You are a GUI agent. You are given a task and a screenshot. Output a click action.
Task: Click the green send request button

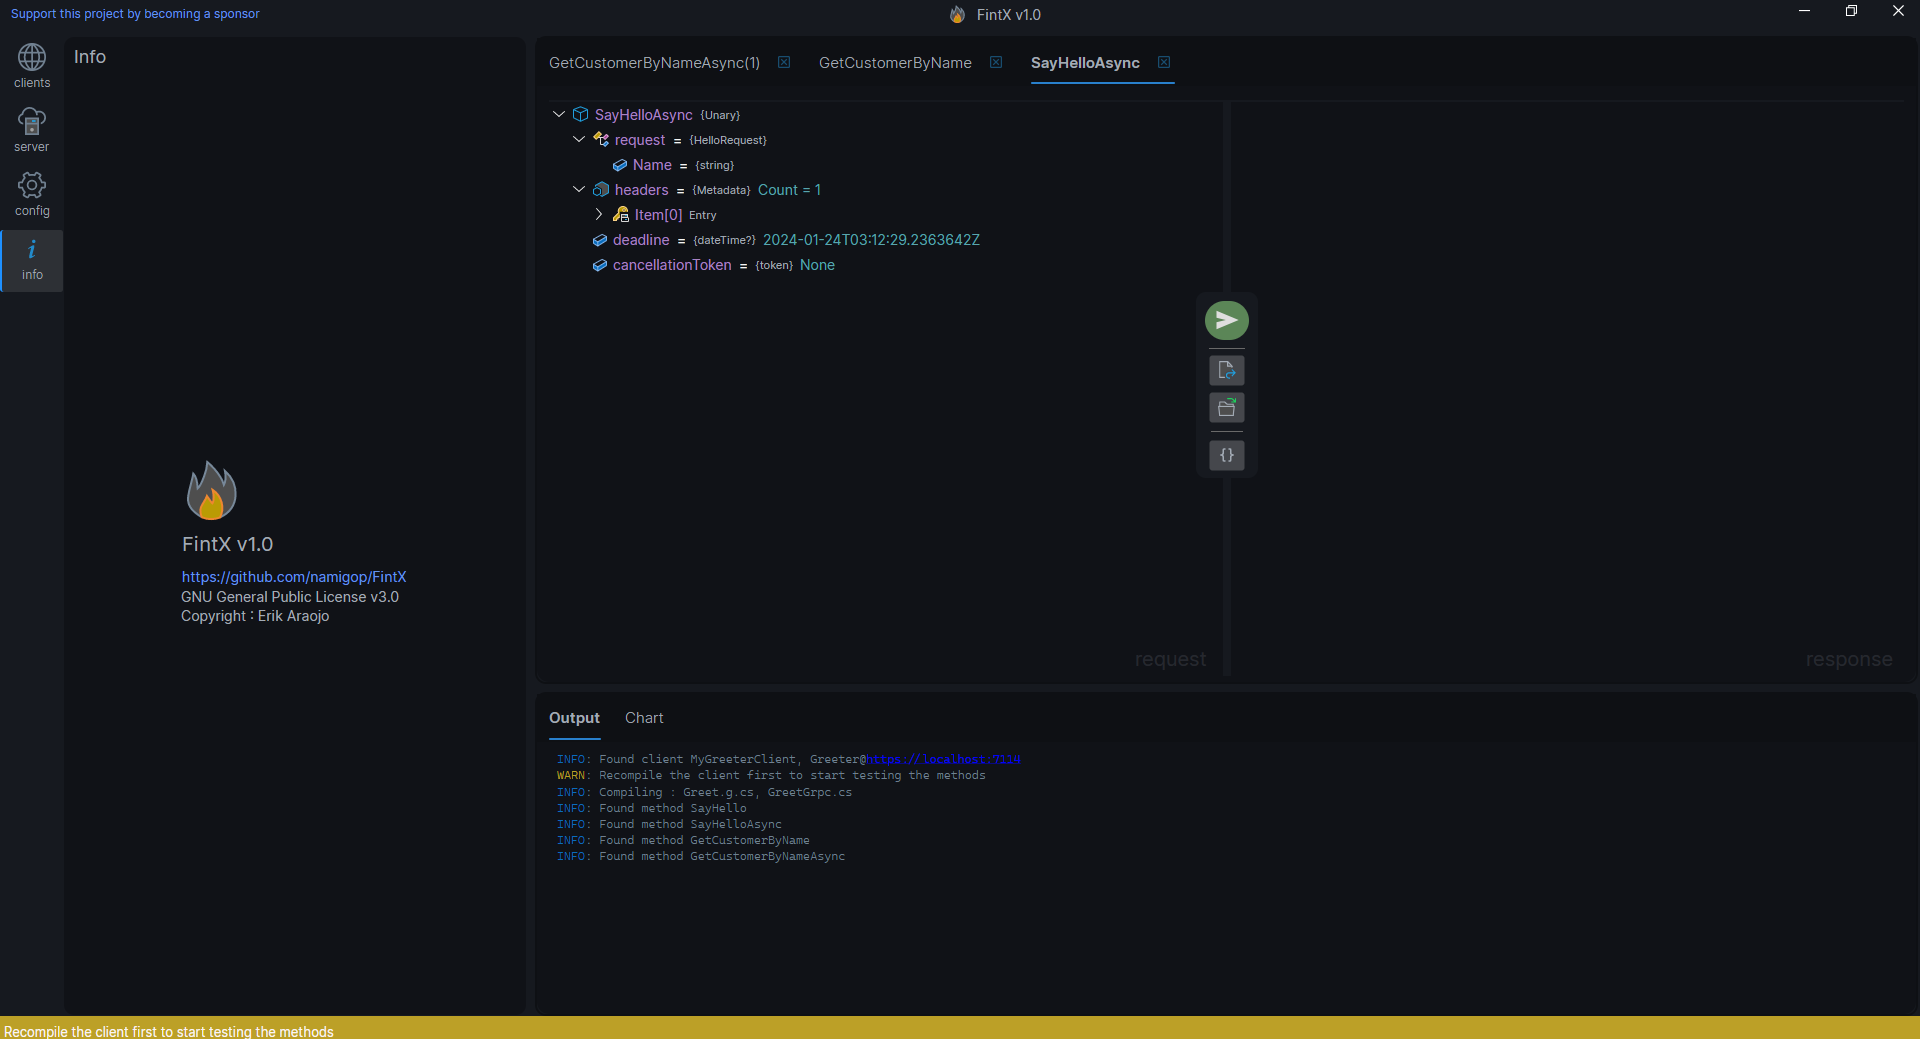[1226, 320]
